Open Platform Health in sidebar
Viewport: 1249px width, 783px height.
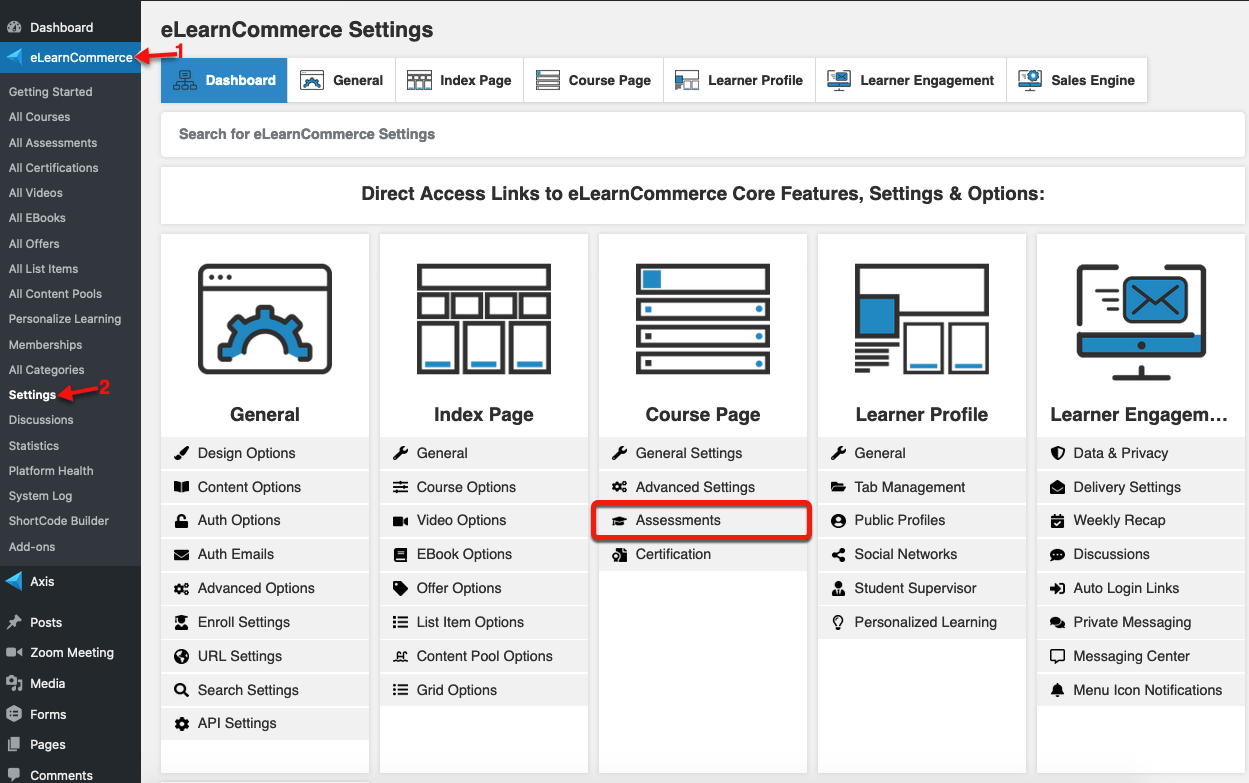click(x=51, y=471)
